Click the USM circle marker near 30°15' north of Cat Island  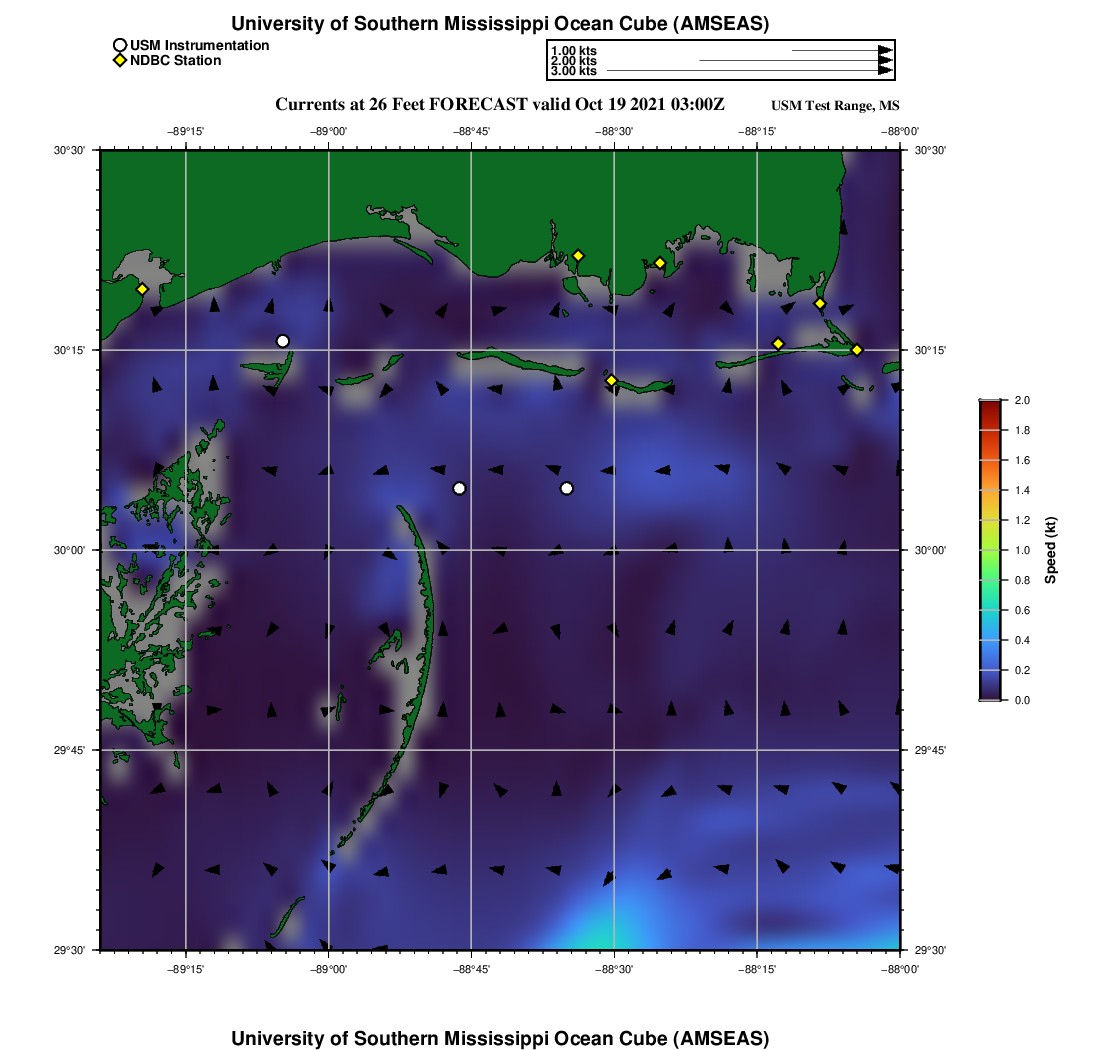(283, 341)
